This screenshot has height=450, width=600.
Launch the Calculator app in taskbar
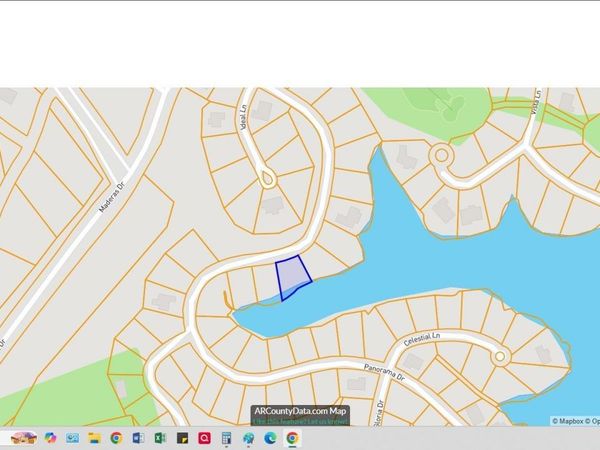(227, 438)
